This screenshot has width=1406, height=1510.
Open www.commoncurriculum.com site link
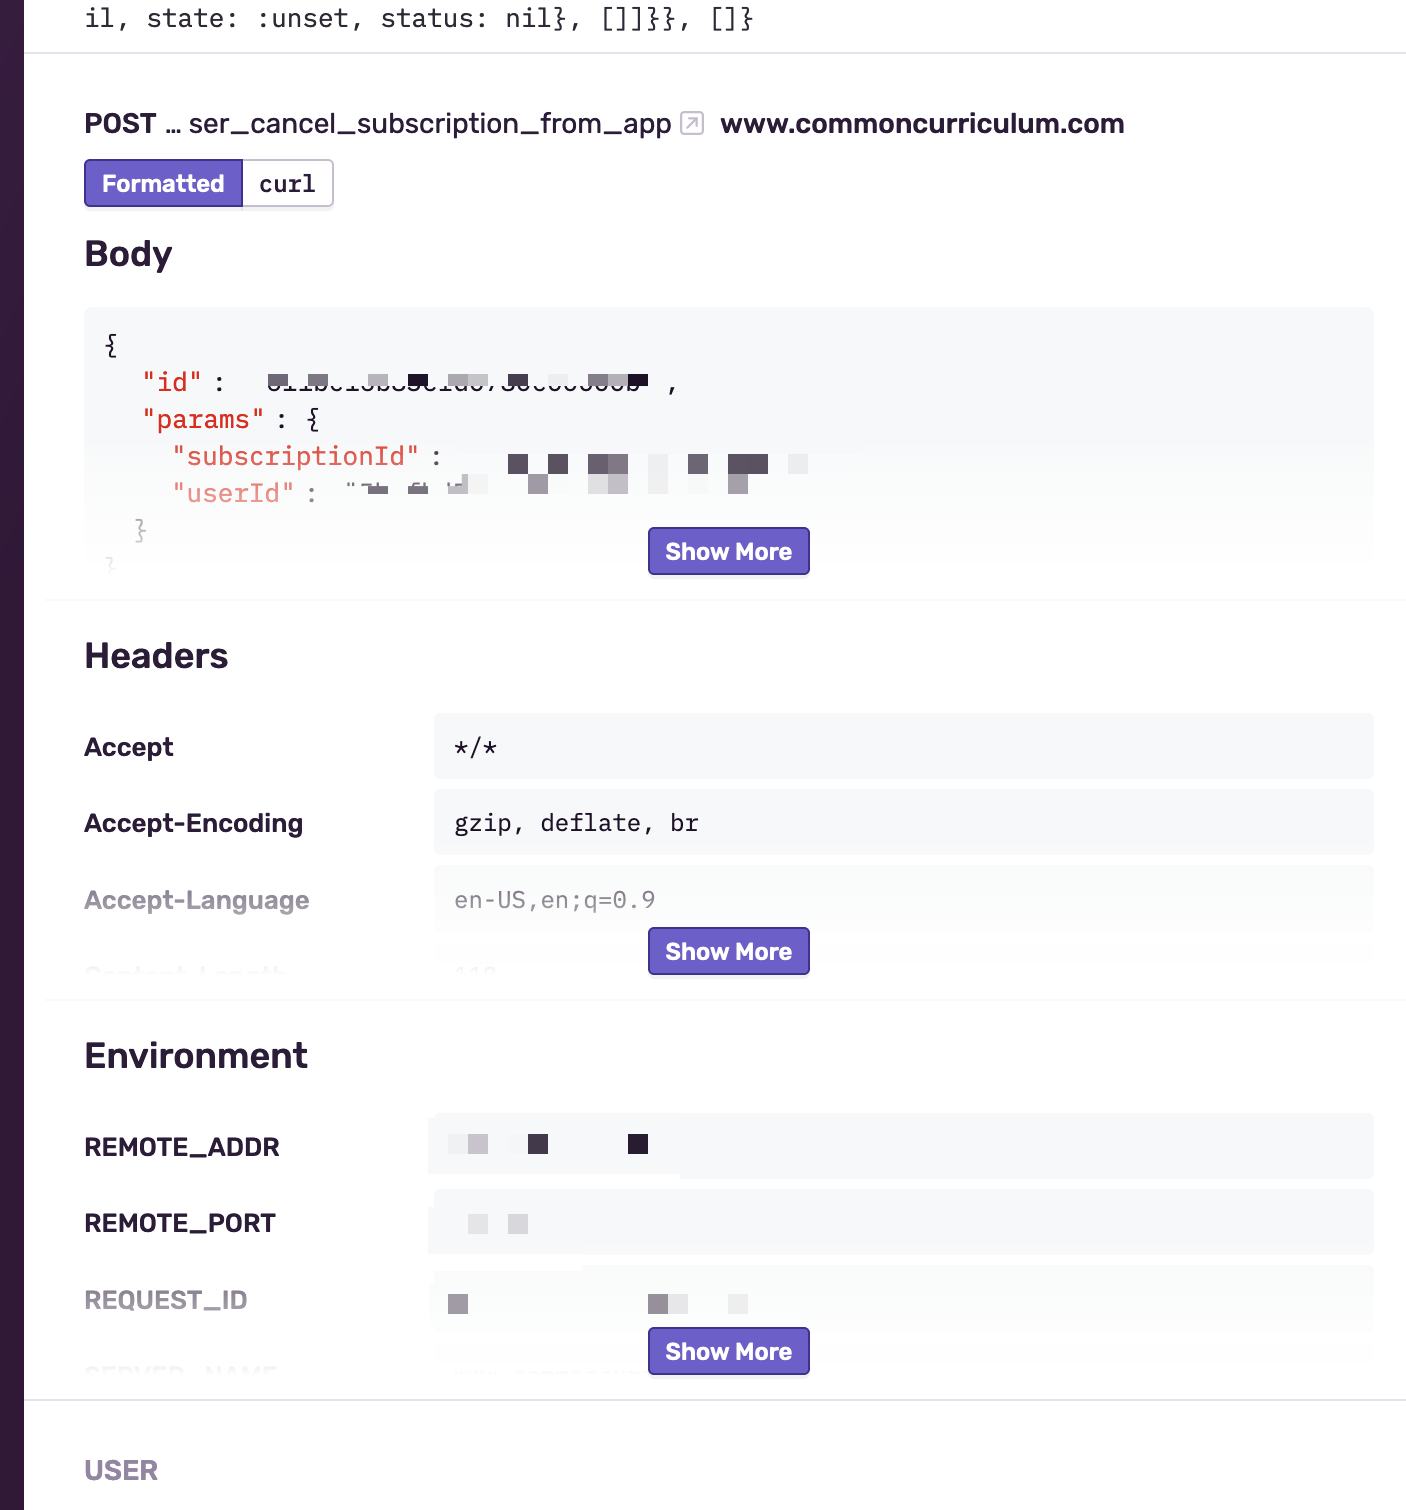click(x=921, y=123)
